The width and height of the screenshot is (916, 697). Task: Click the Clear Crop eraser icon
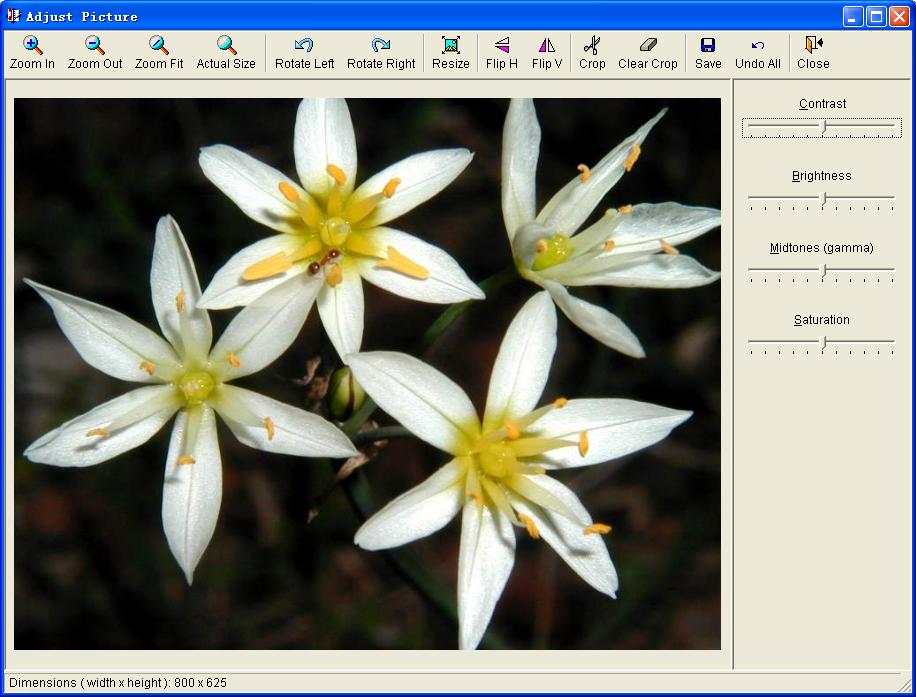tap(648, 46)
